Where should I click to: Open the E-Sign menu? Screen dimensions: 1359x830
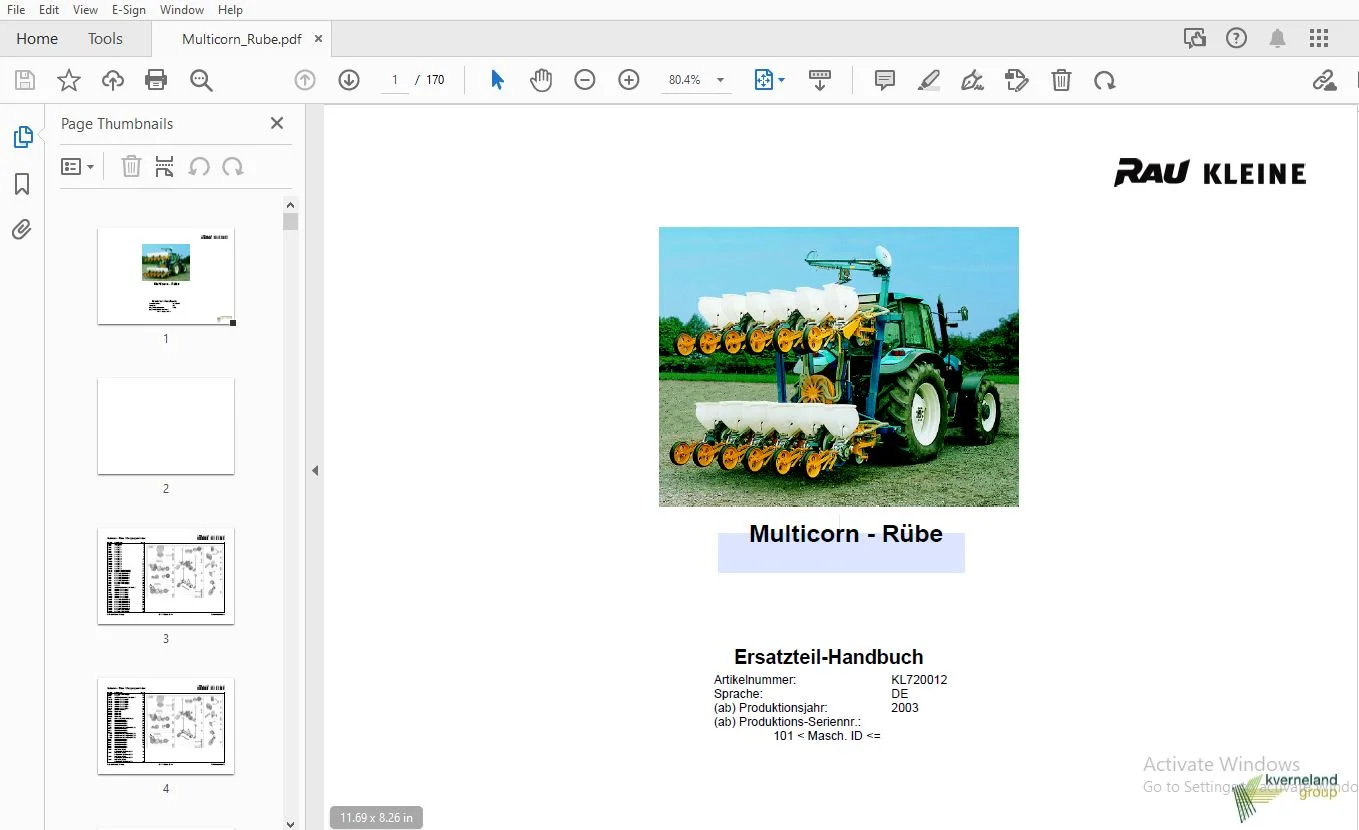point(128,10)
